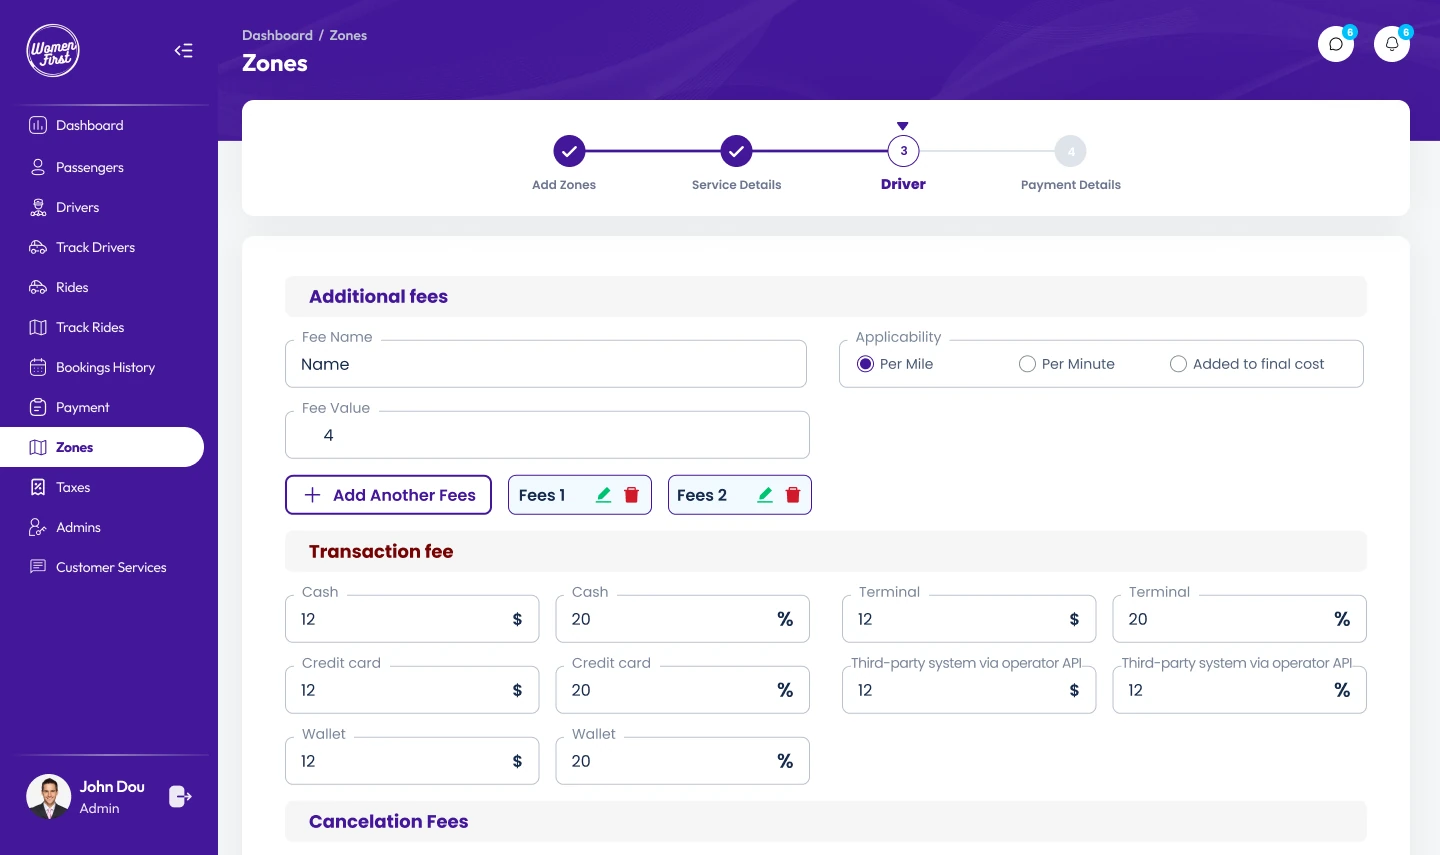Click the Rides car icon

click(x=38, y=287)
